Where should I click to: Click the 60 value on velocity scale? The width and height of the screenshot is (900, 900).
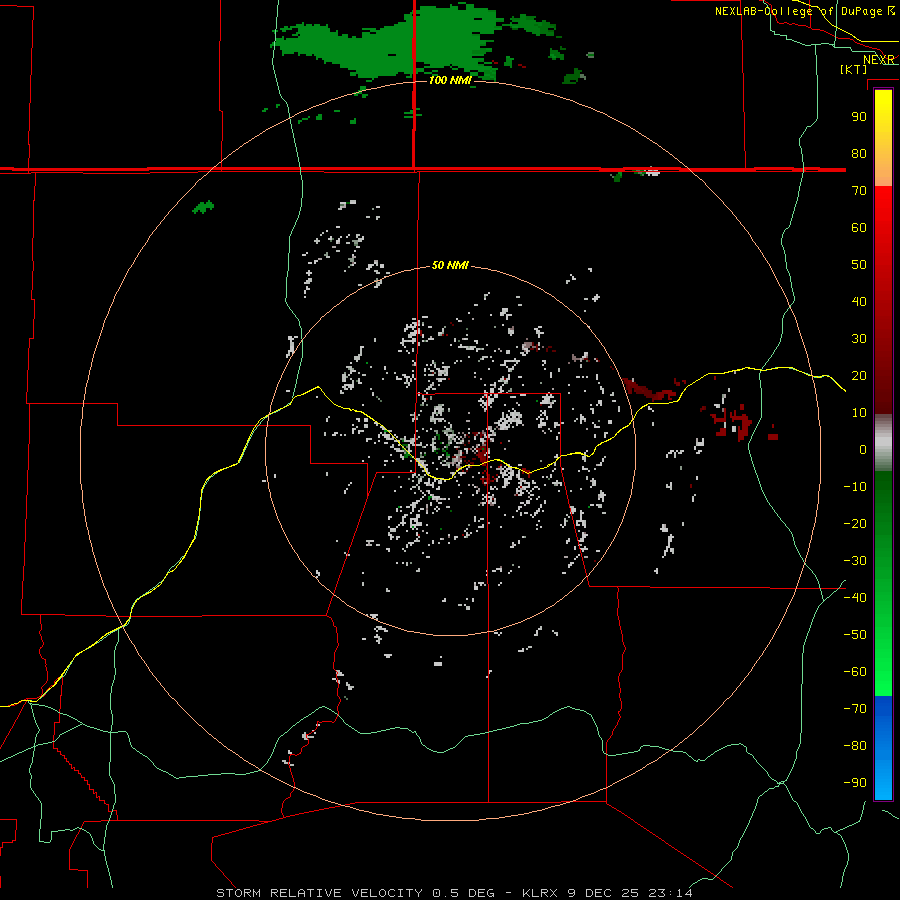(x=859, y=227)
